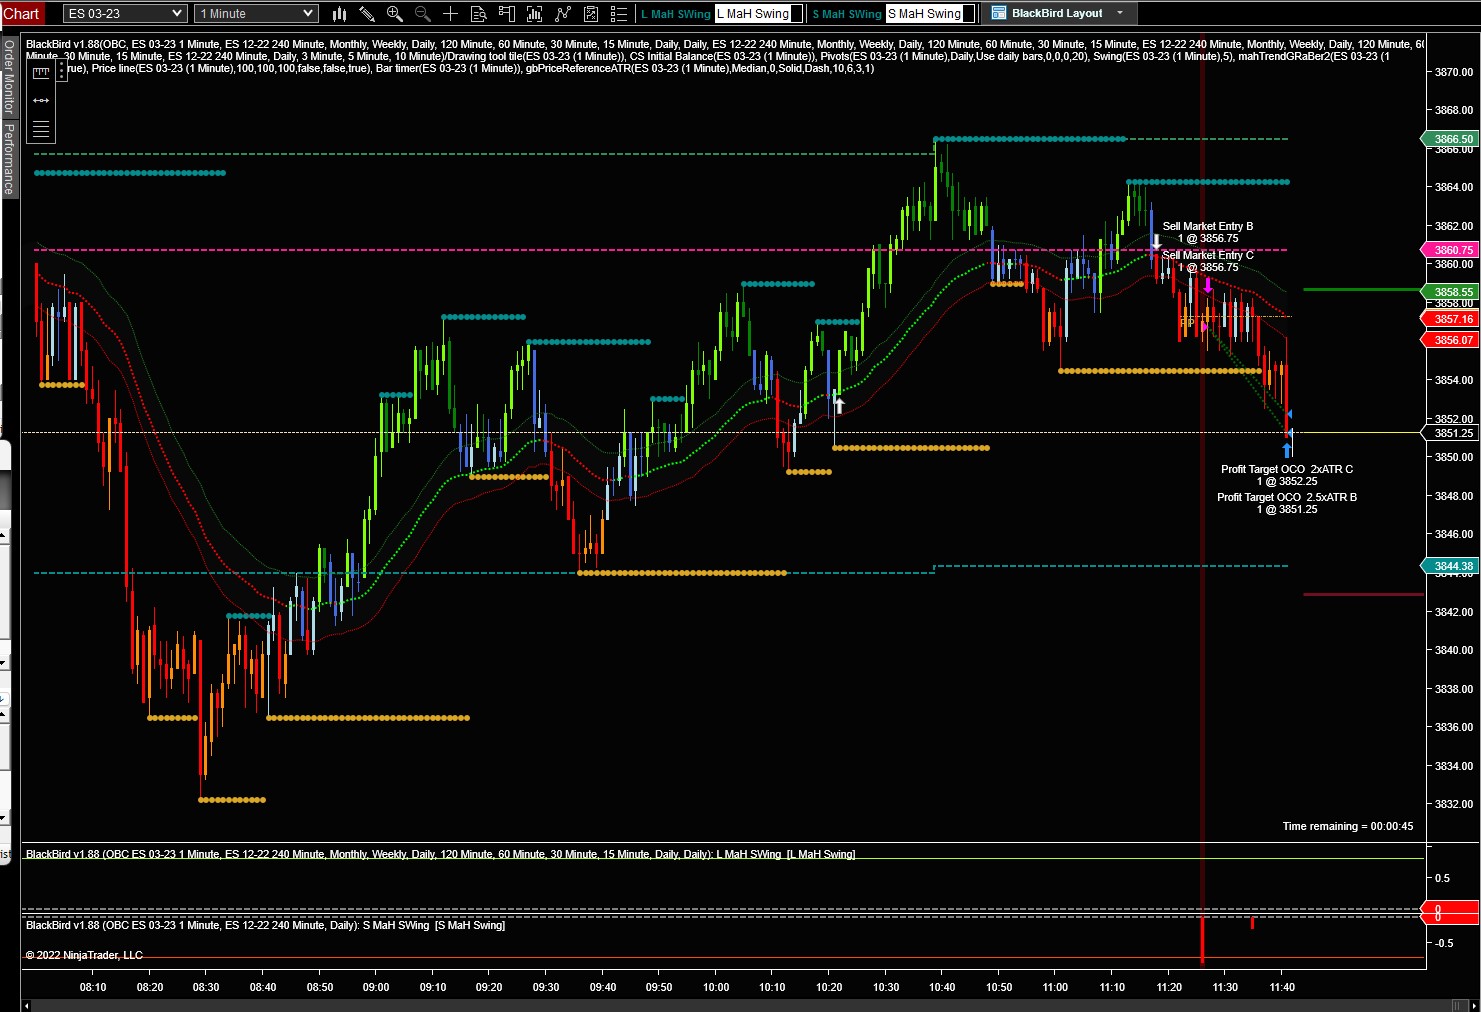The image size is (1481, 1012).
Task: Select the crosshair cursor icon
Action: (x=451, y=13)
